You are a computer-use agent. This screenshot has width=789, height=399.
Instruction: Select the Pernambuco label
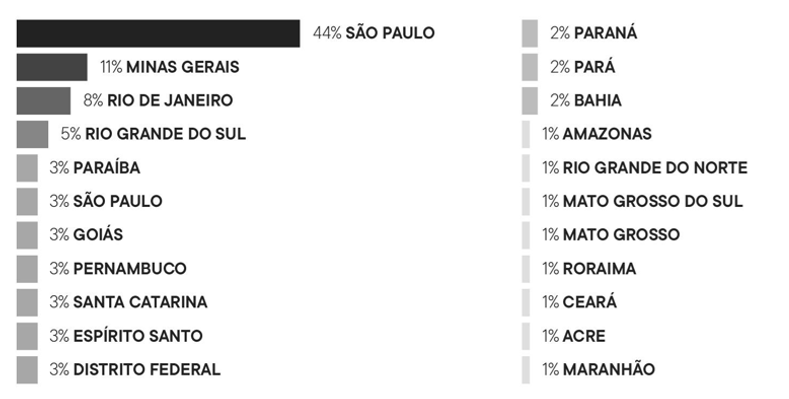130,269
